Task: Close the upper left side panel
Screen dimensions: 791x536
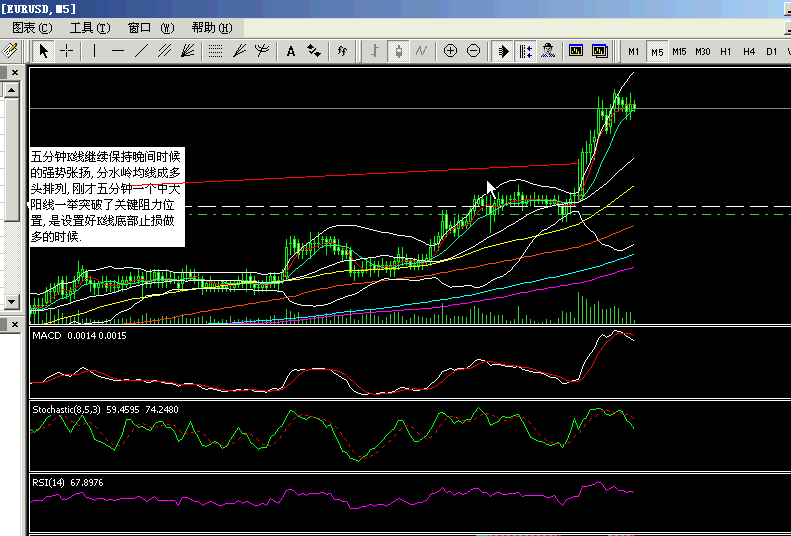Action: 15,73
